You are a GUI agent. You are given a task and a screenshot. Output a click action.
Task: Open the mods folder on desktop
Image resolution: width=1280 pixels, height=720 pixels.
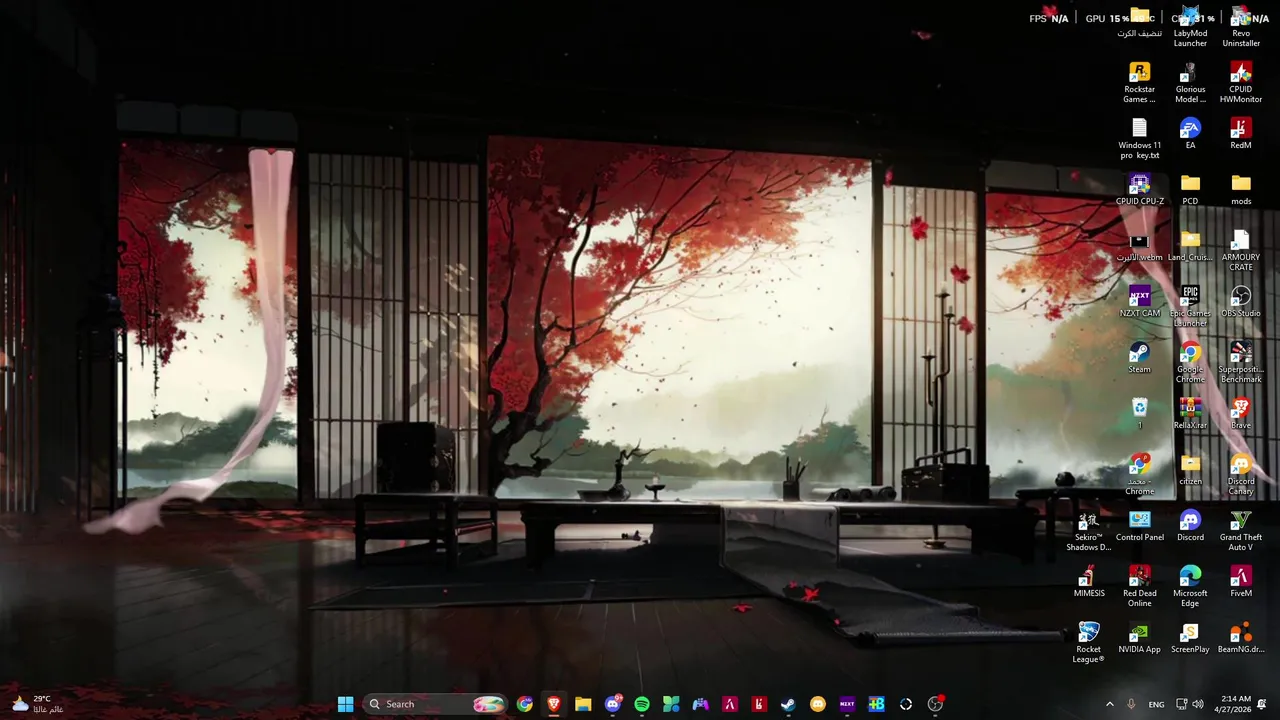pos(1241,189)
